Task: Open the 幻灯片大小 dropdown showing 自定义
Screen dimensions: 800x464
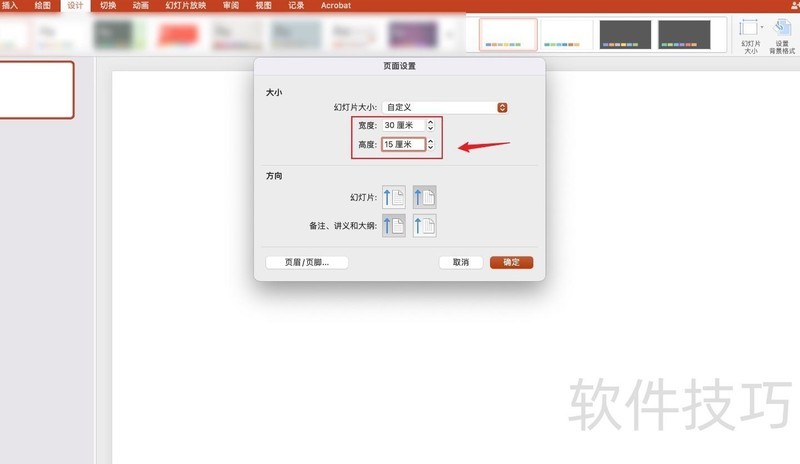Action: (445, 107)
